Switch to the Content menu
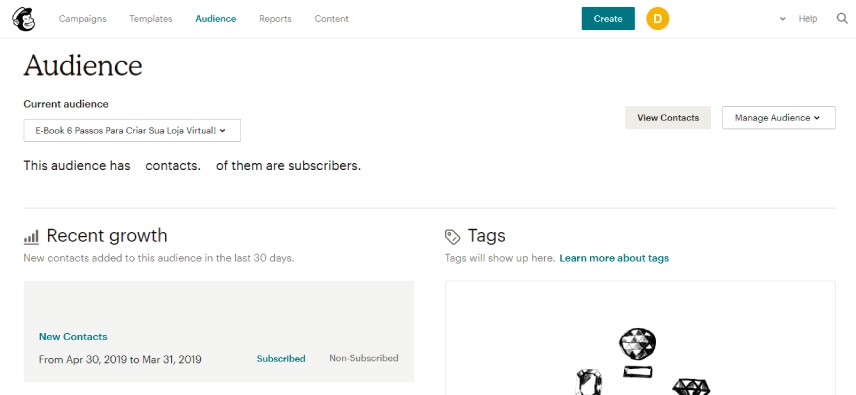 [331, 19]
